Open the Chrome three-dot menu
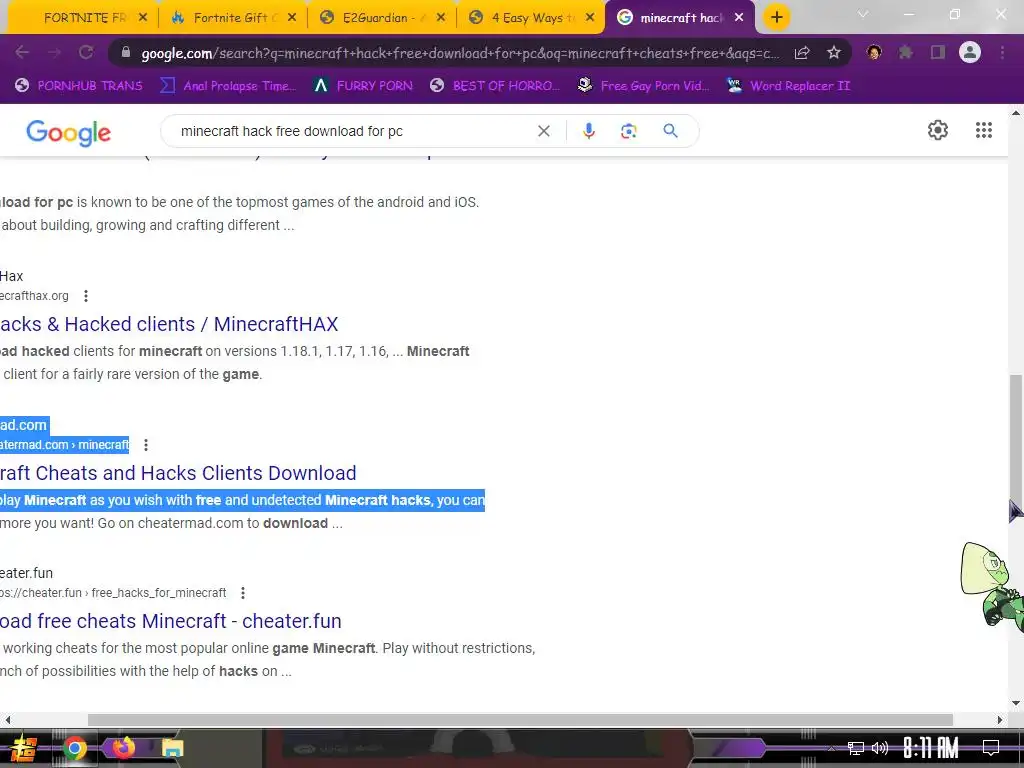This screenshot has width=1024, height=768. [1002, 53]
